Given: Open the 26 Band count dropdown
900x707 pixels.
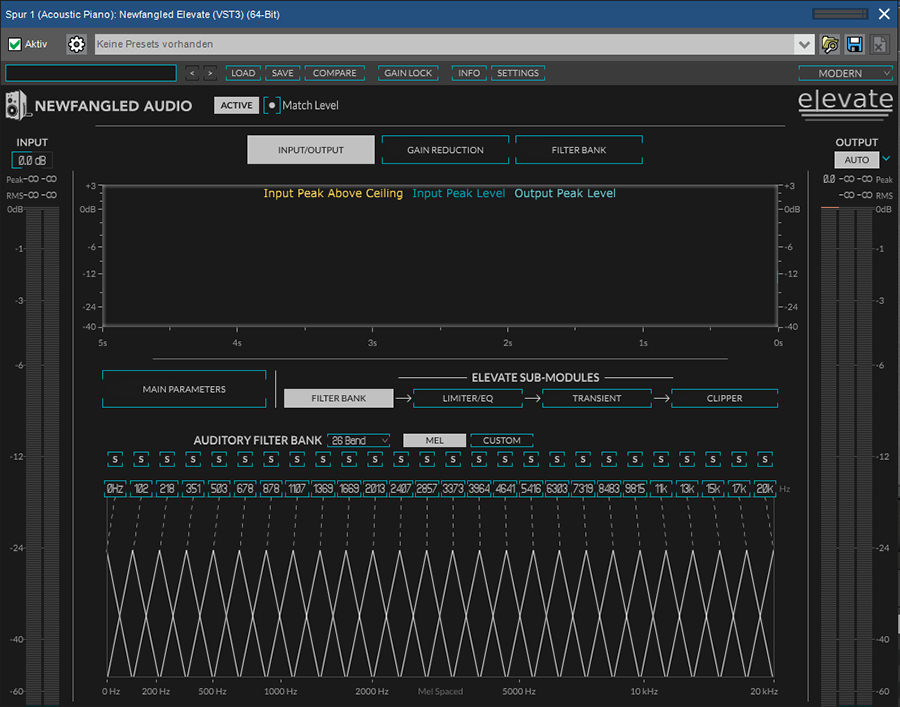Looking at the screenshot, I should coord(359,440).
